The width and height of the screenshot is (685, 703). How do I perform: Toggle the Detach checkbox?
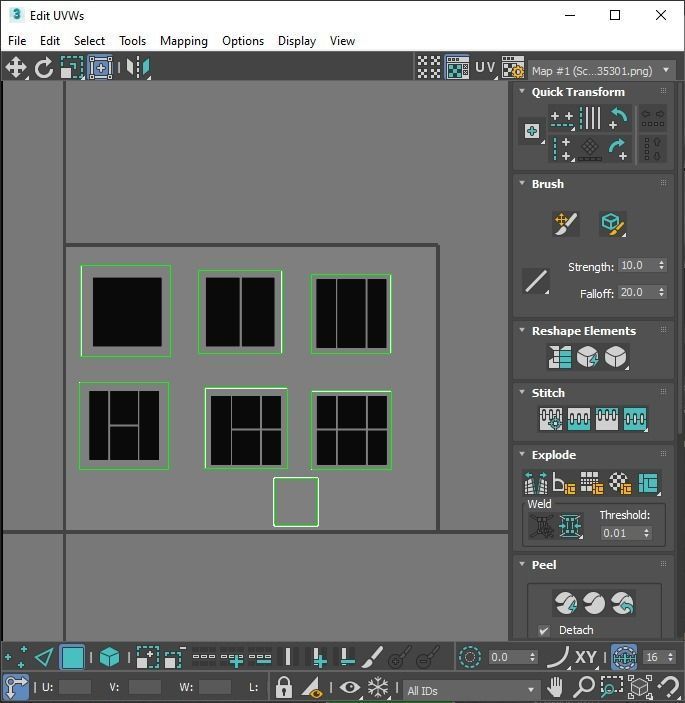click(544, 630)
